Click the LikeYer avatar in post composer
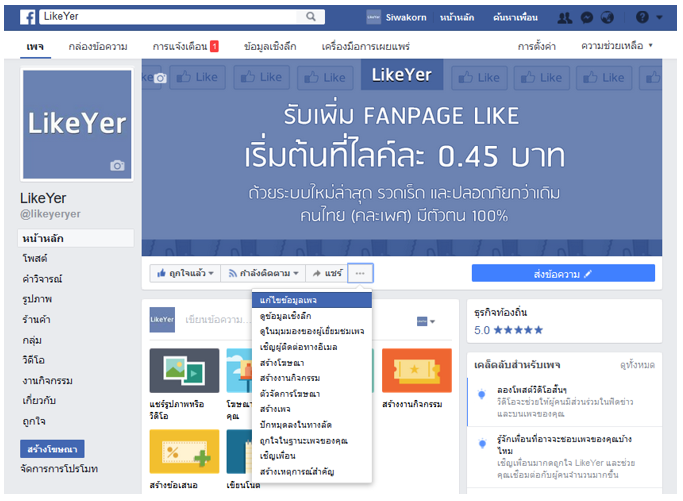The height and width of the screenshot is (501, 683). 162,319
